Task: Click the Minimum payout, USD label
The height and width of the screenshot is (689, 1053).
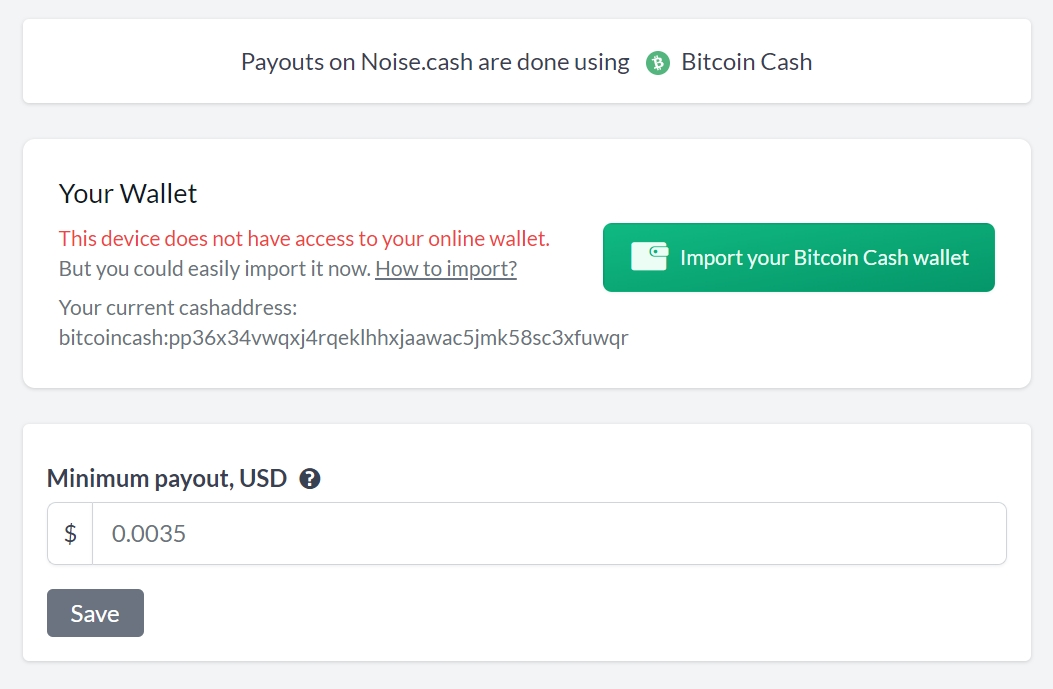Action: pyautogui.click(x=167, y=478)
